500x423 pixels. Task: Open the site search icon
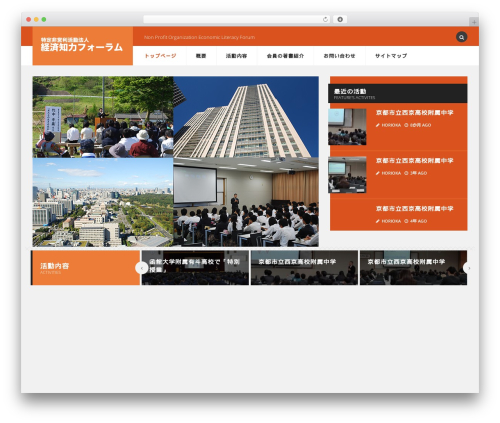[461, 37]
